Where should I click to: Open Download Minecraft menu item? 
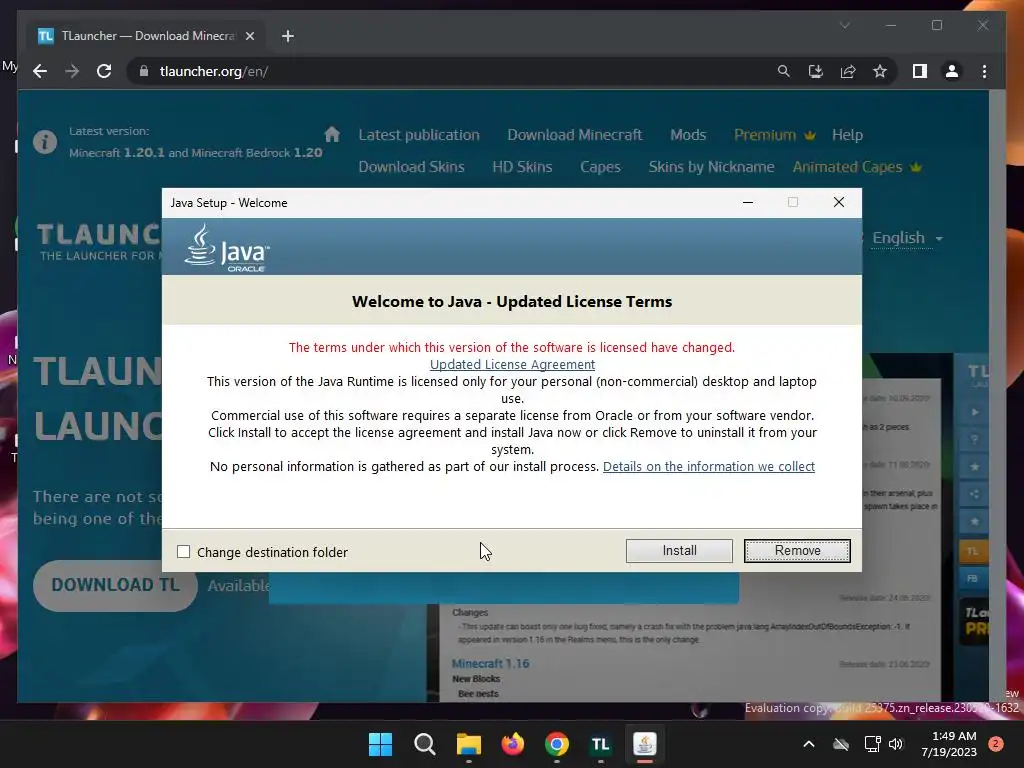575,135
